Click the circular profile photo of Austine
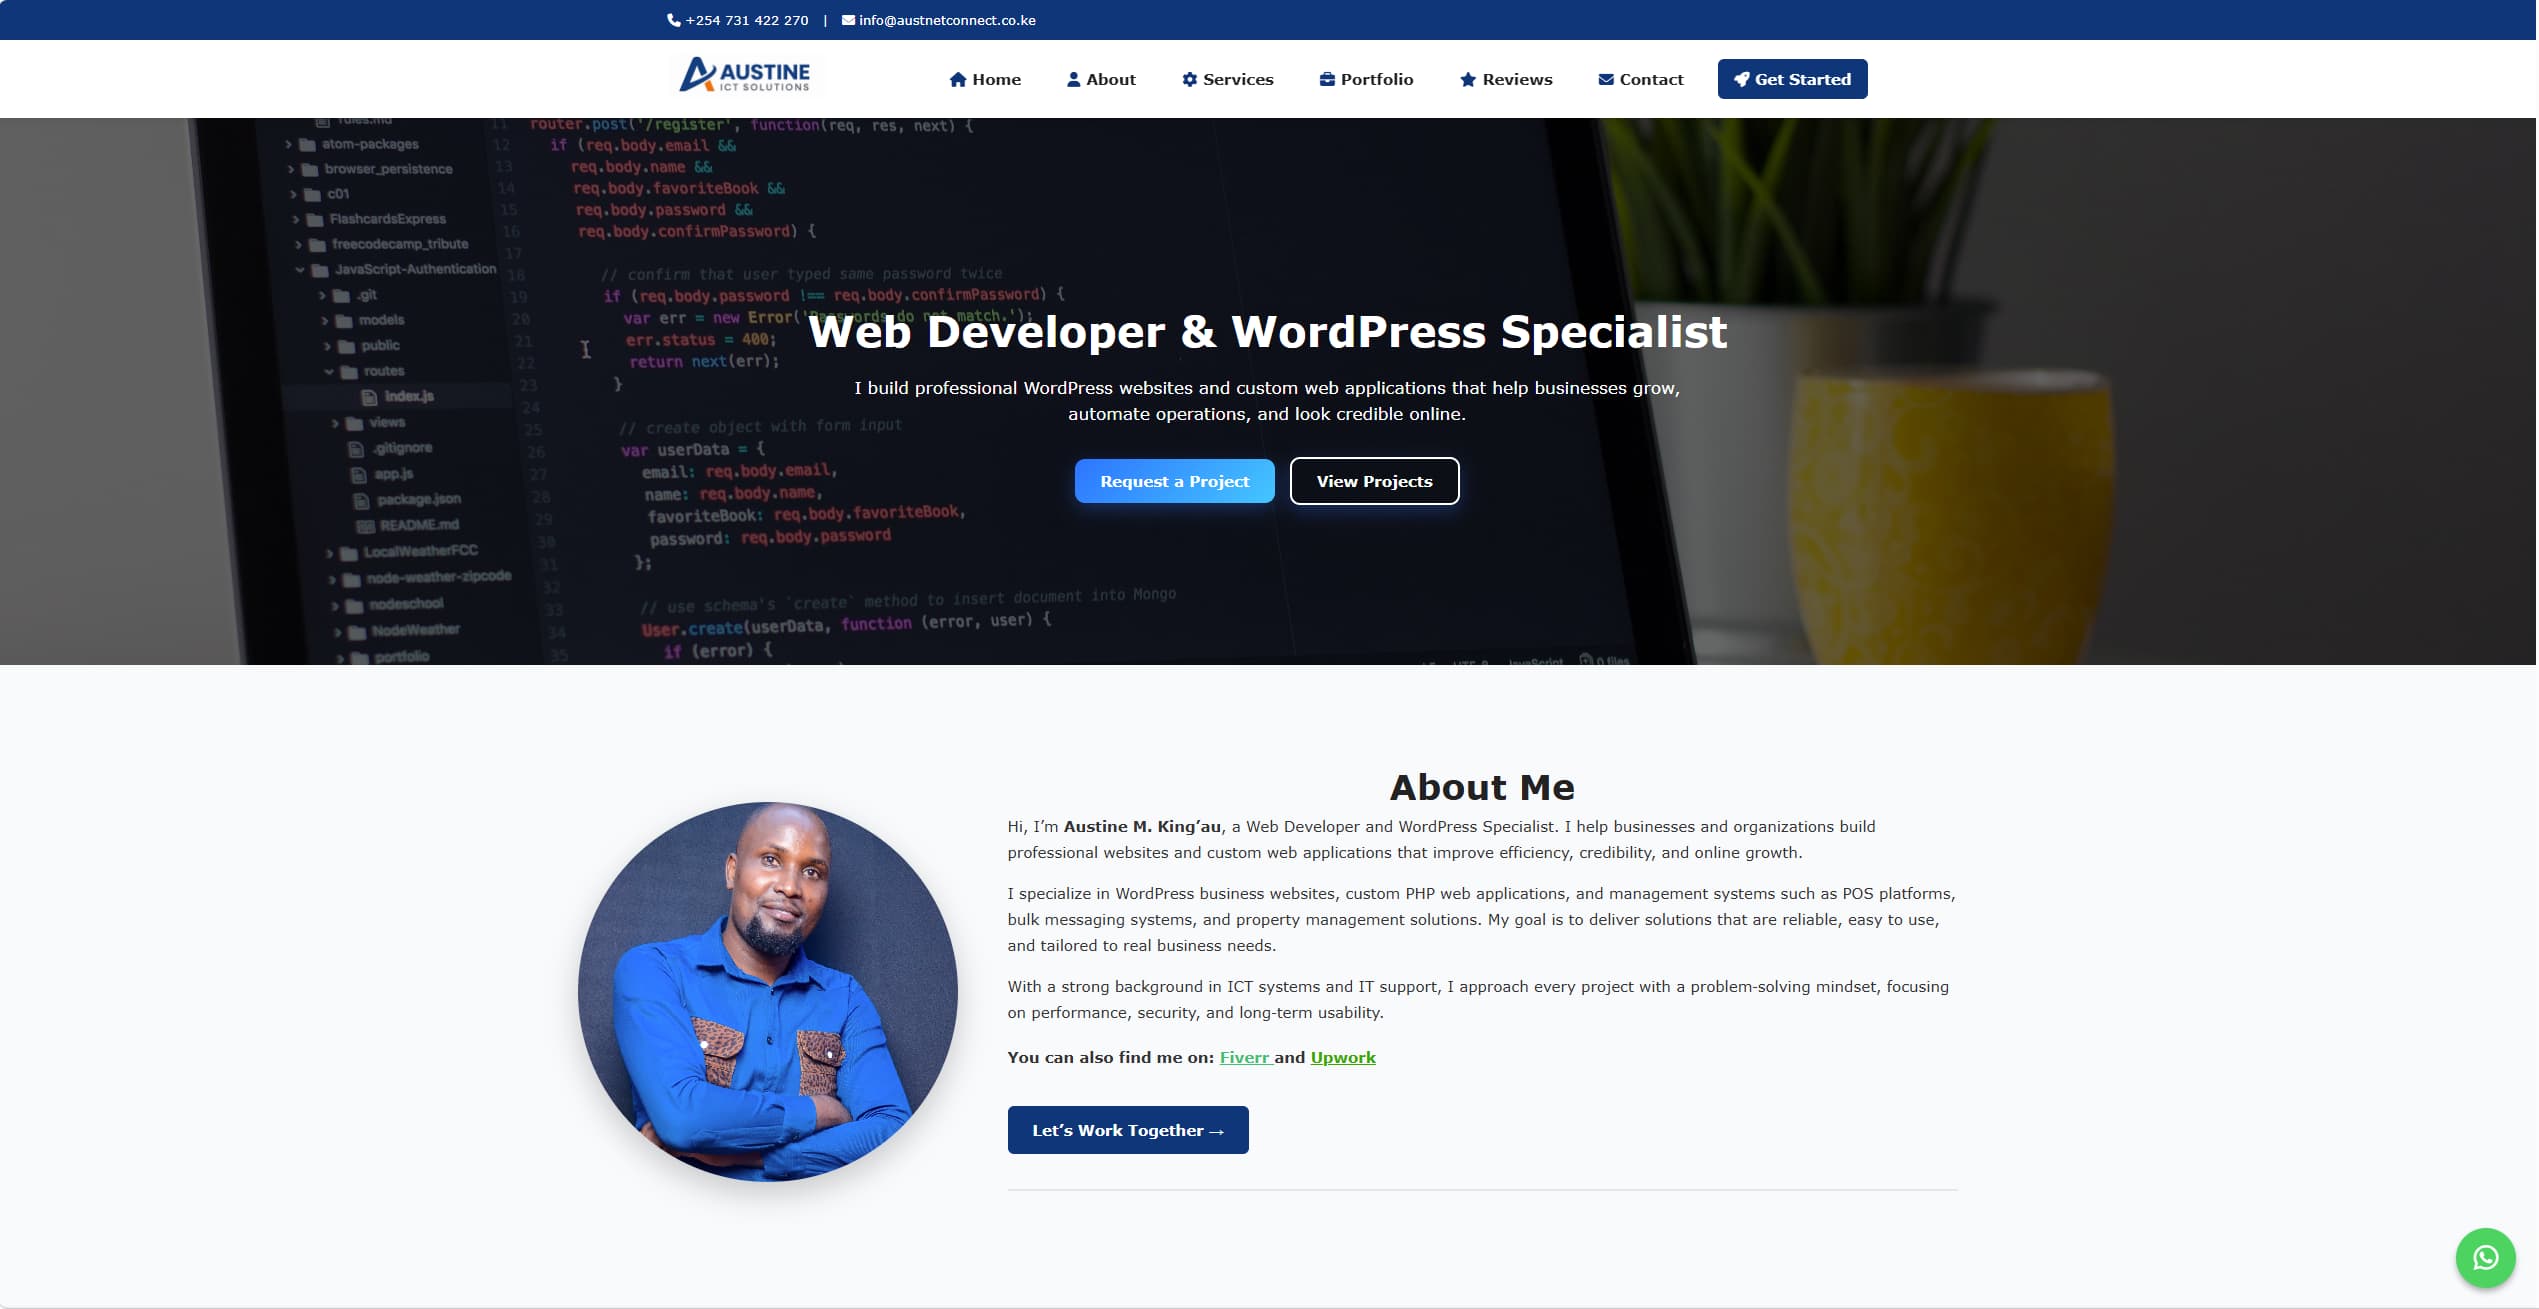 (x=768, y=992)
